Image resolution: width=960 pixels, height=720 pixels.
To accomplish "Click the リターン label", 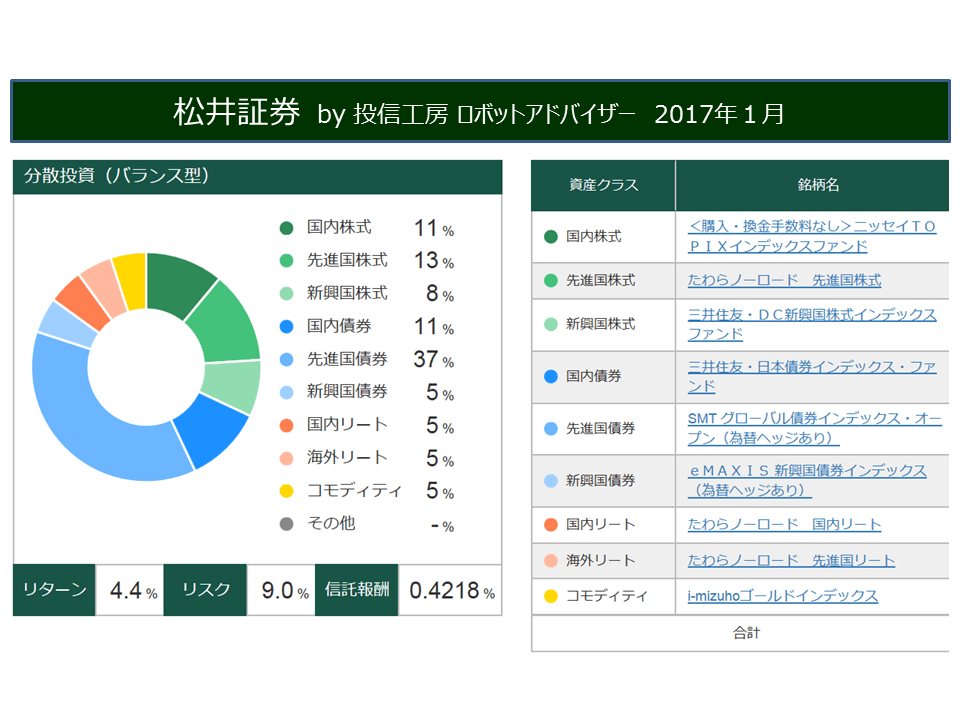I will click(54, 590).
